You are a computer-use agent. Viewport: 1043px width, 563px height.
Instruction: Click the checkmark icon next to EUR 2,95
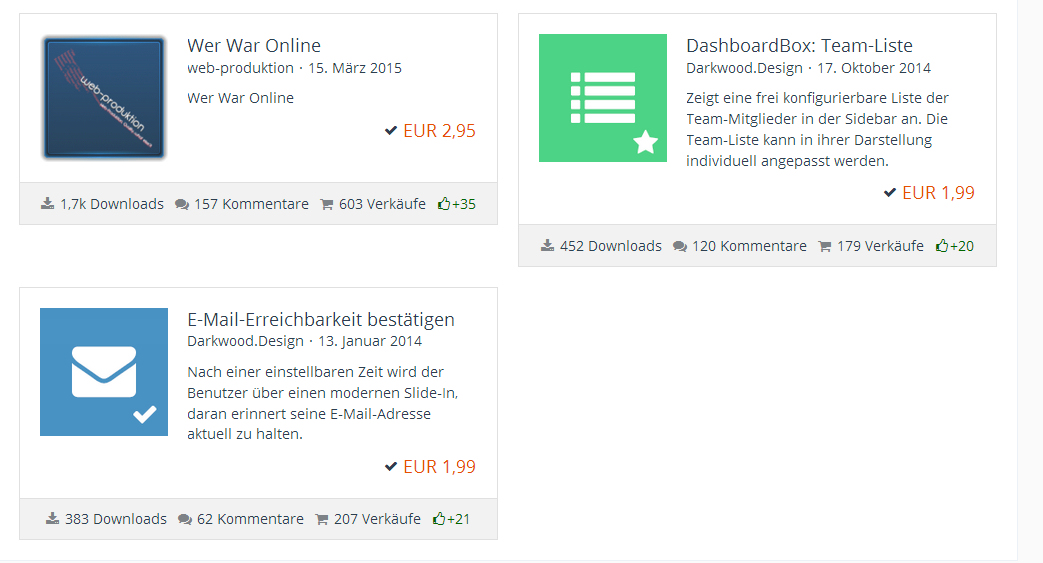pos(391,131)
